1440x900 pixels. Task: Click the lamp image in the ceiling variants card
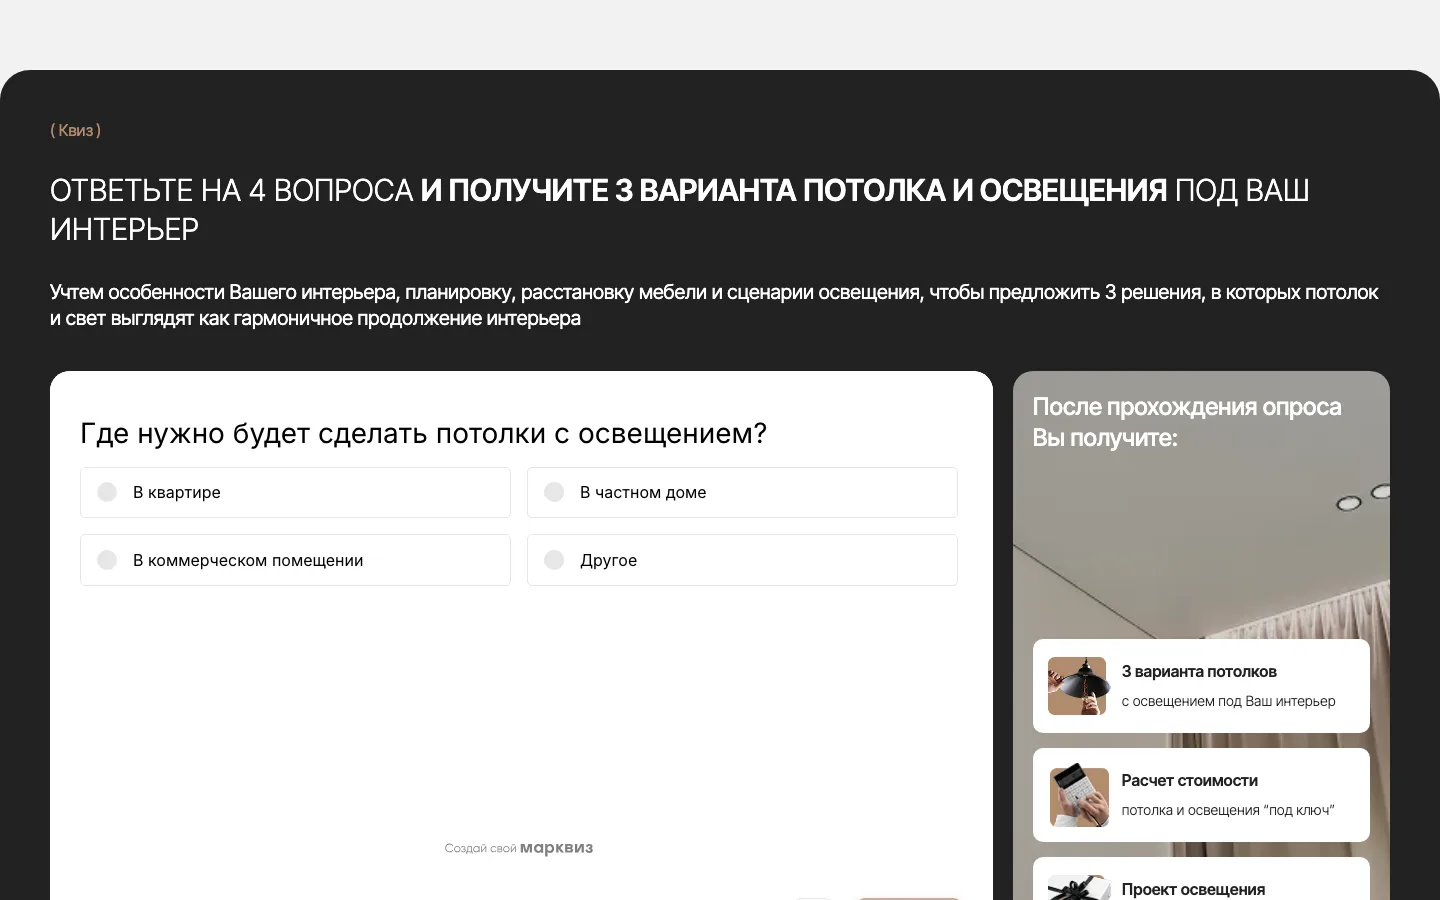click(1077, 686)
